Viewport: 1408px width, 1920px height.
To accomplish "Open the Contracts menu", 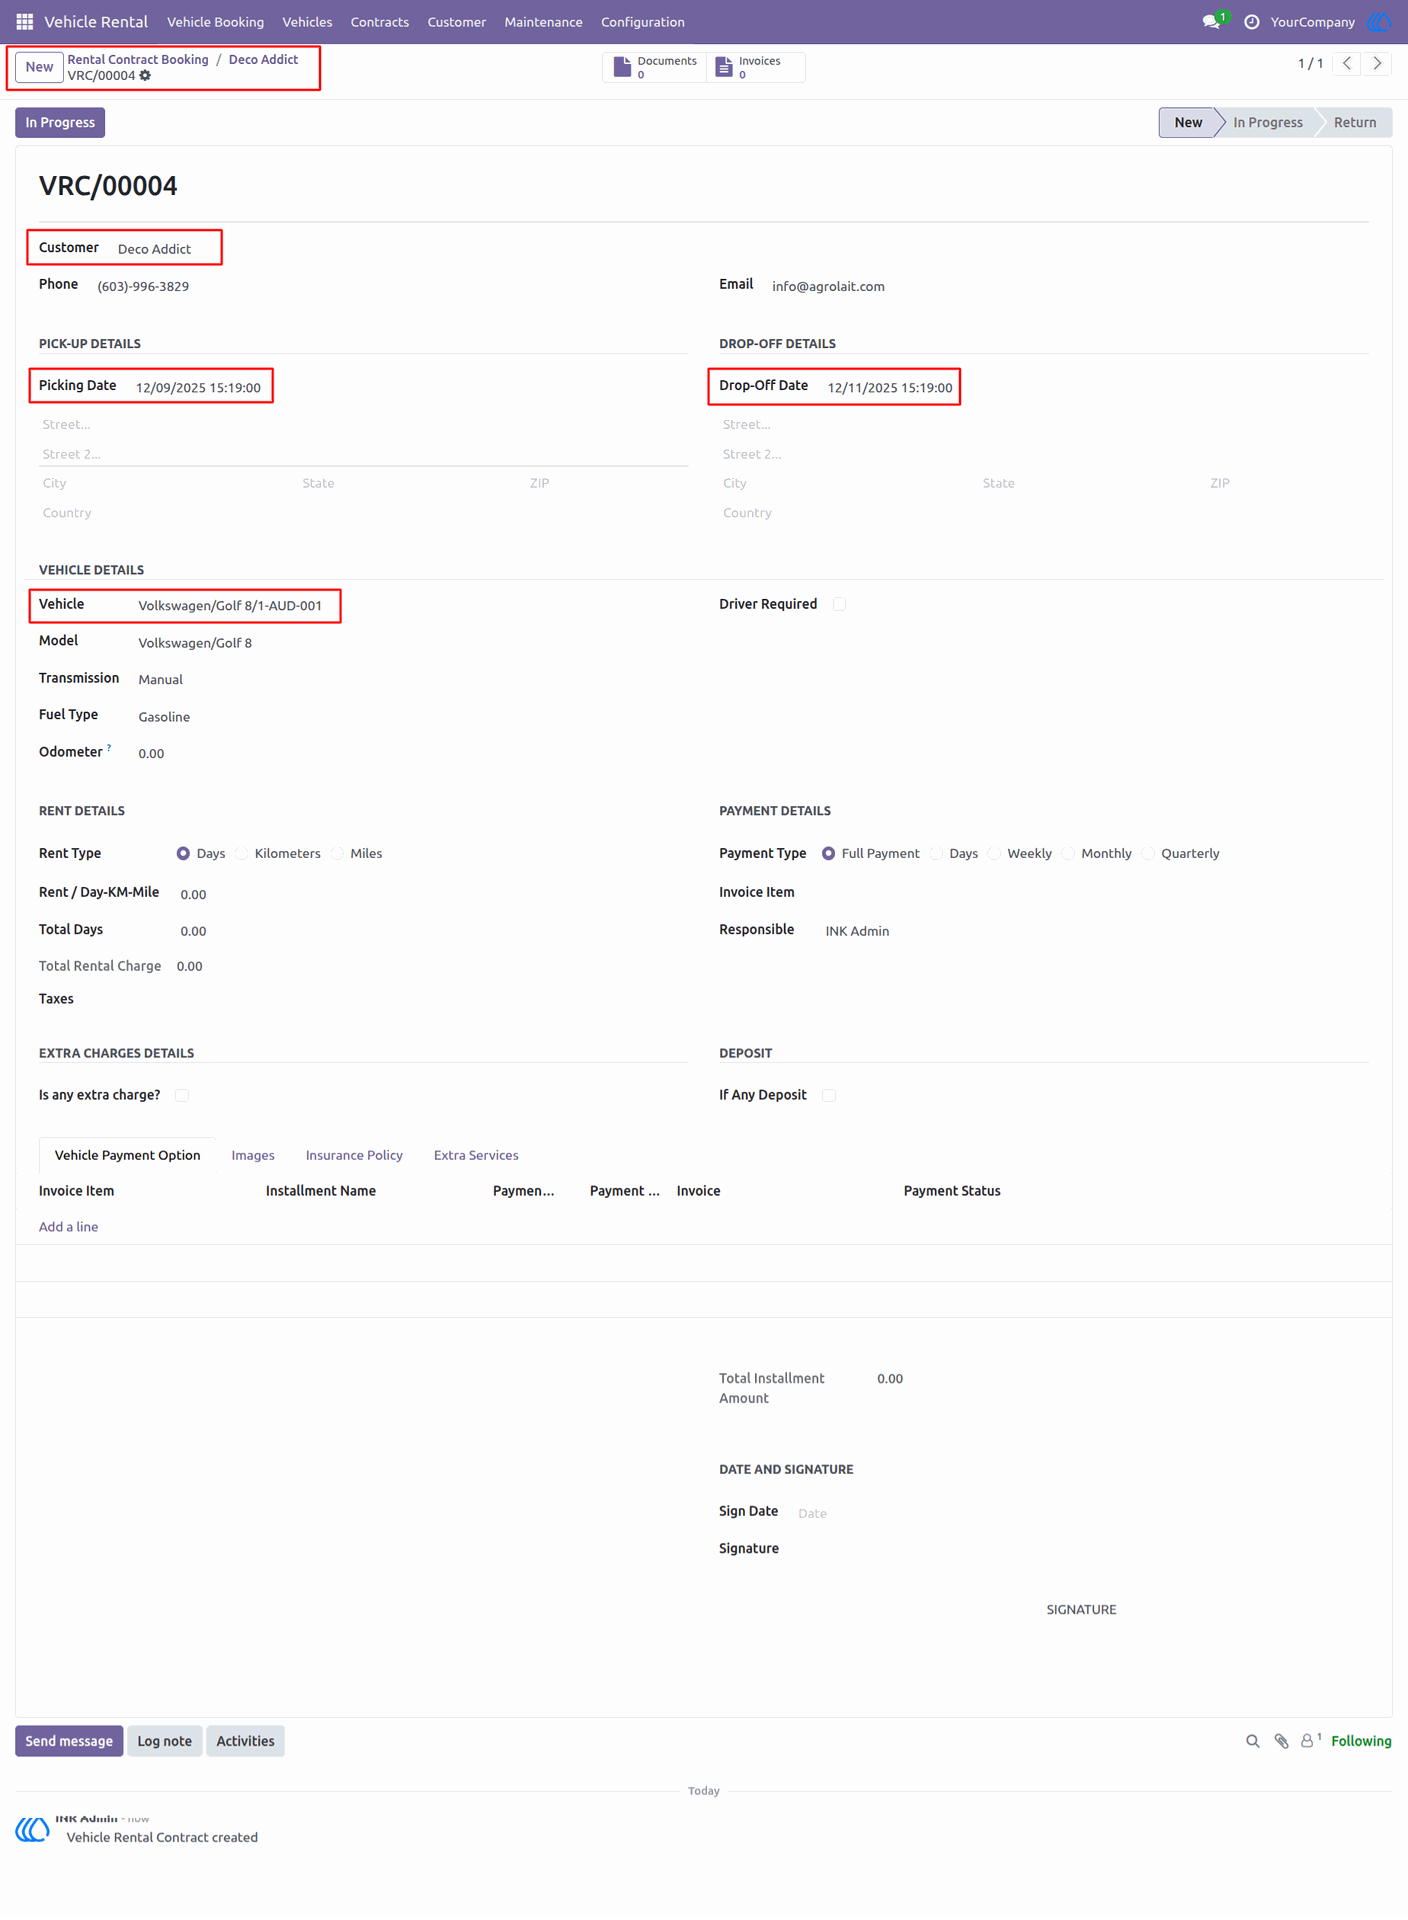I will click(x=379, y=22).
